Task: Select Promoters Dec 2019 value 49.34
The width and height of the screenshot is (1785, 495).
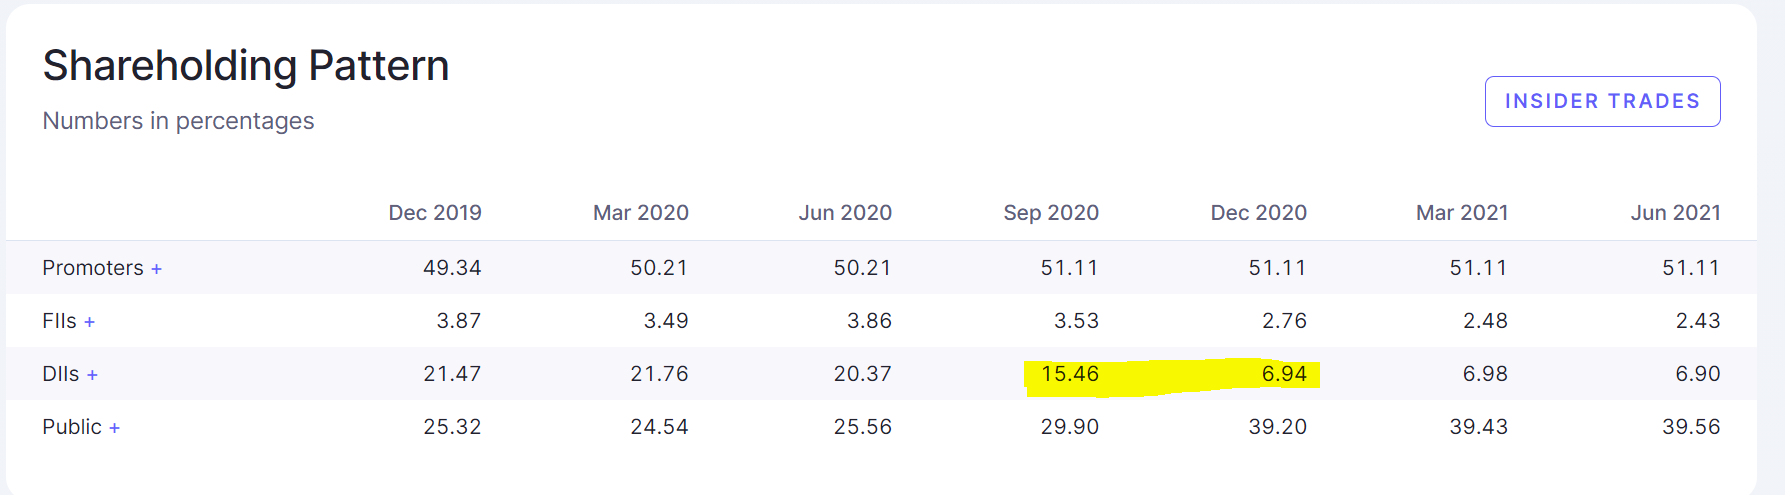Action: pos(452,268)
